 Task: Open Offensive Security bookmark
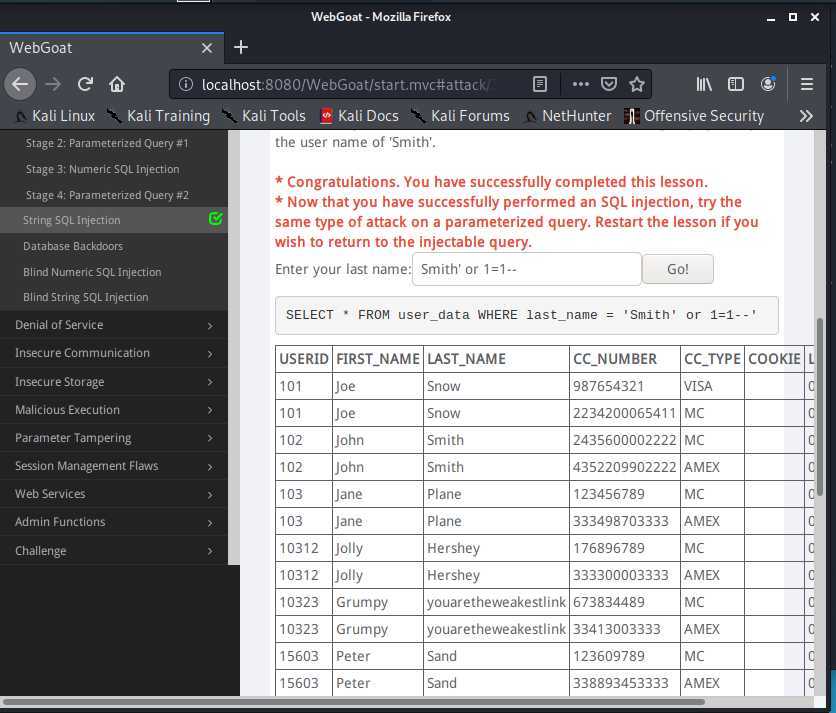tap(694, 116)
